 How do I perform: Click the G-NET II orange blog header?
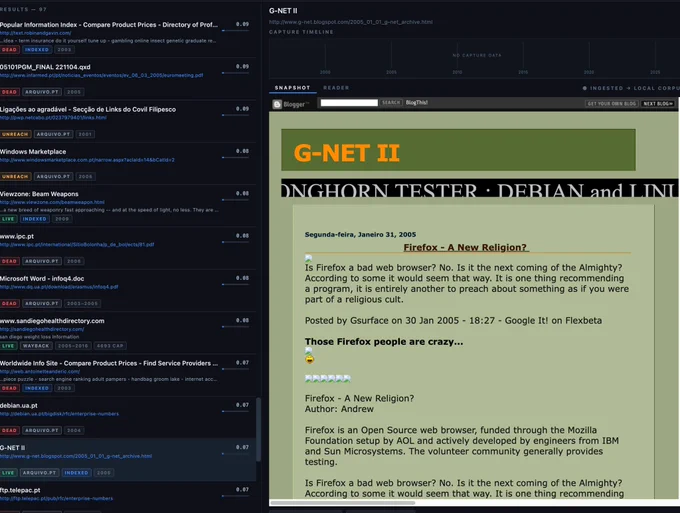pyautogui.click(x=347, y=153)
